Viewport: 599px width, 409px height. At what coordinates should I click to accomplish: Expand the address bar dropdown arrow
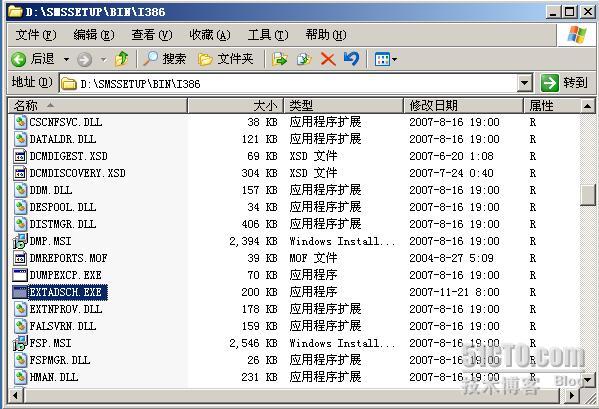[x=525, y=83]
